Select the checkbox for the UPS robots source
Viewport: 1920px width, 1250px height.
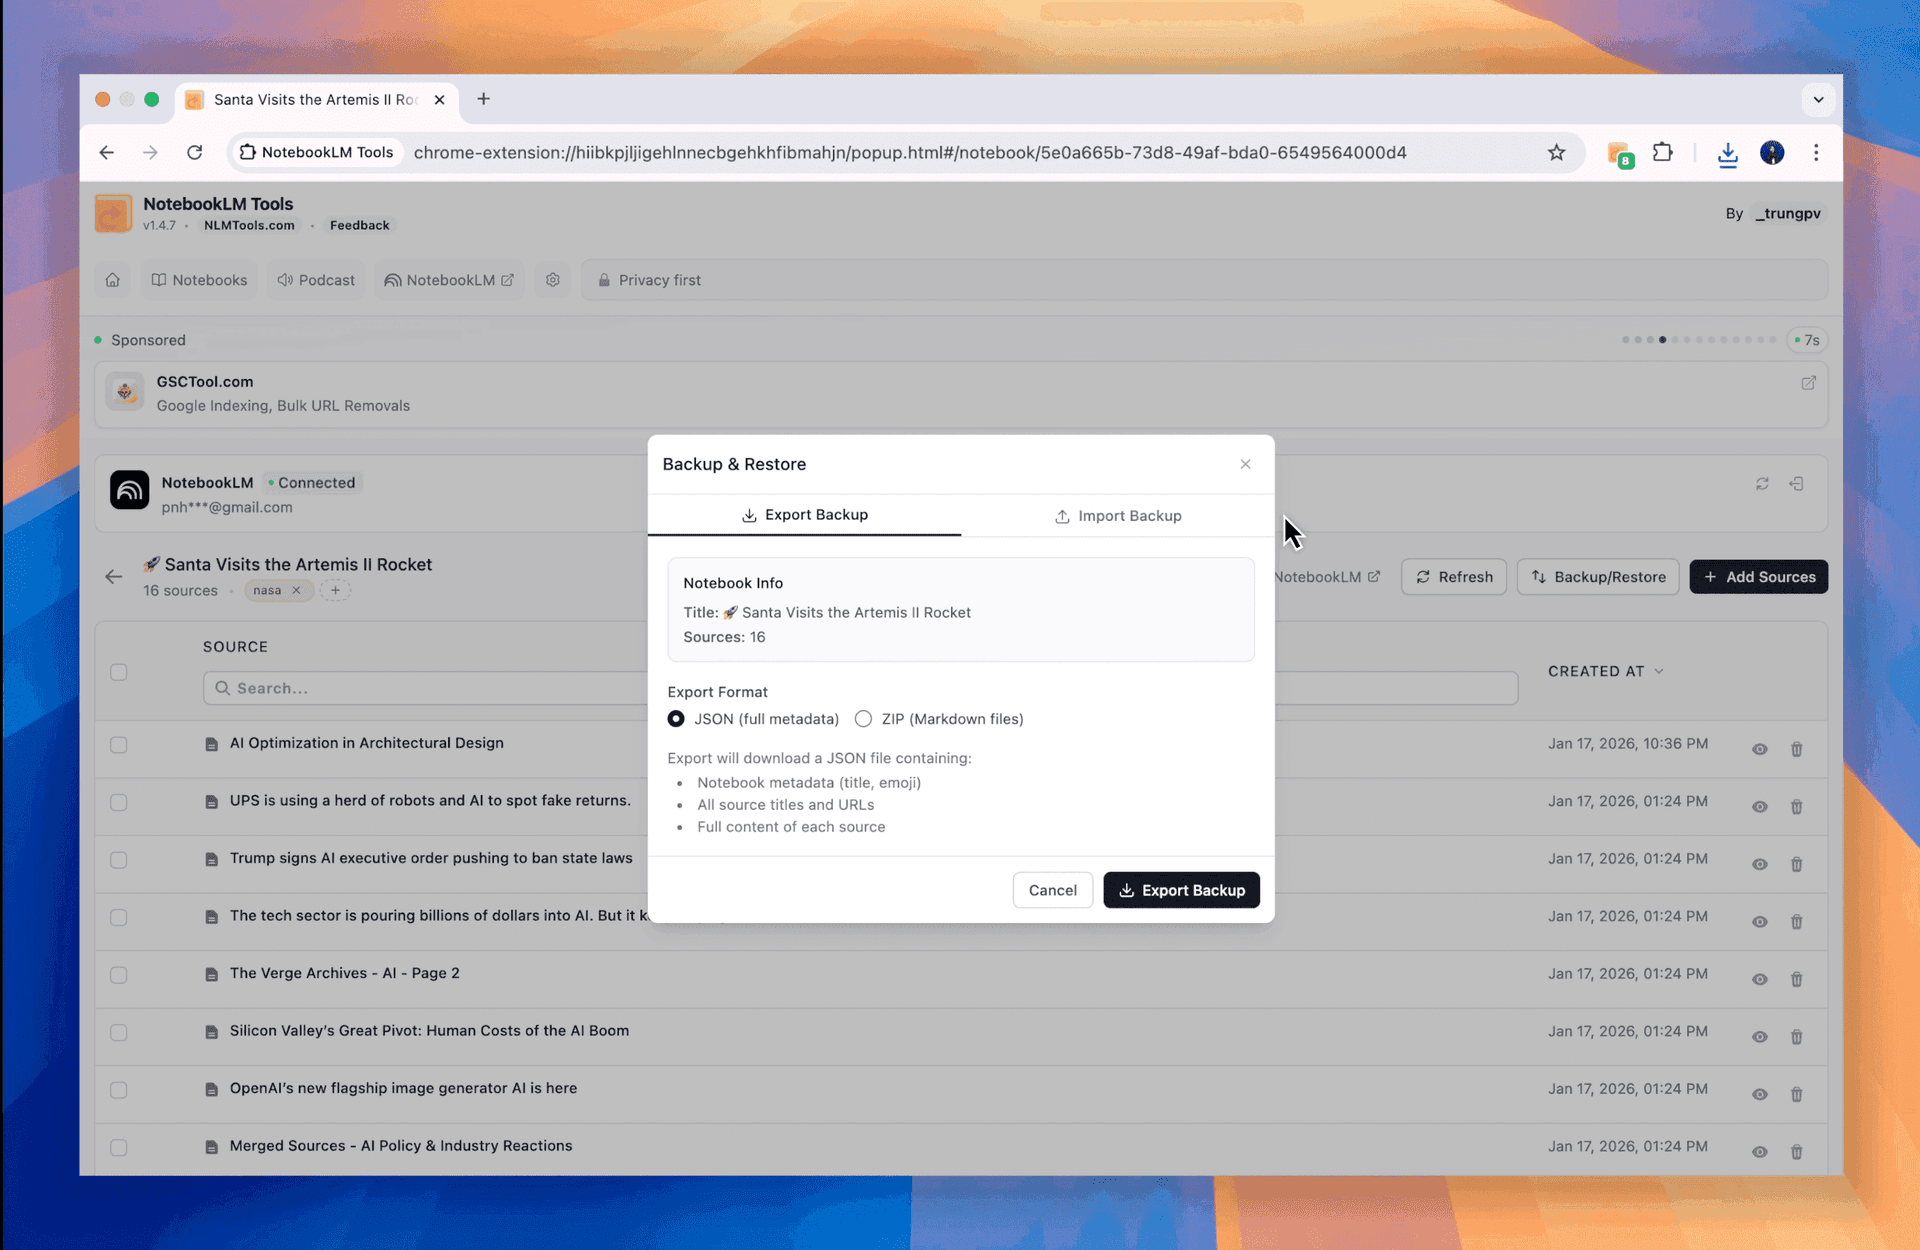point(118,803)
